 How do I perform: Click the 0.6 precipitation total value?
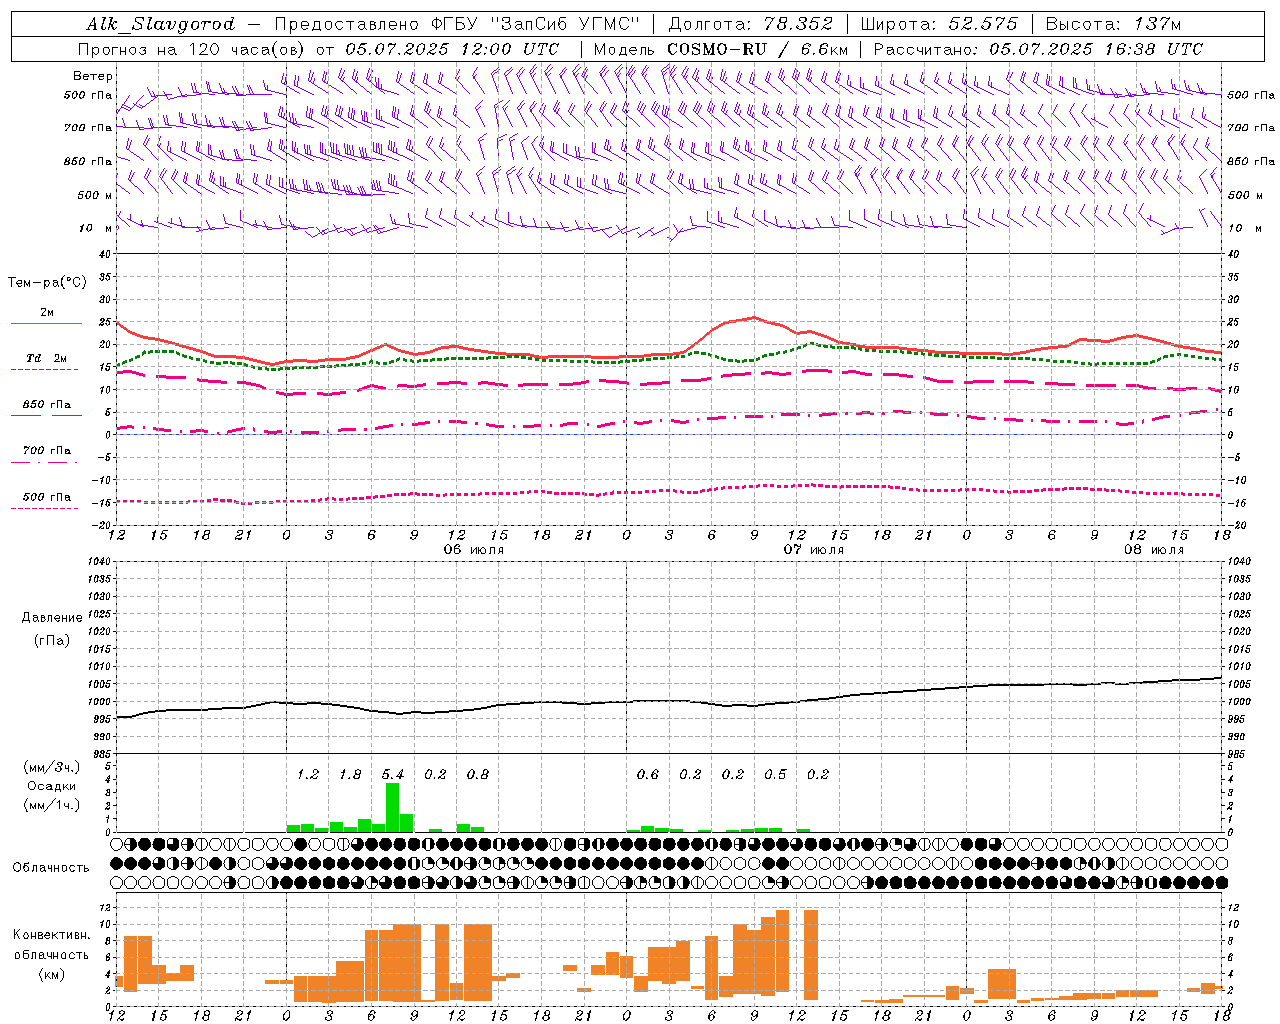[x=648, y=774]
